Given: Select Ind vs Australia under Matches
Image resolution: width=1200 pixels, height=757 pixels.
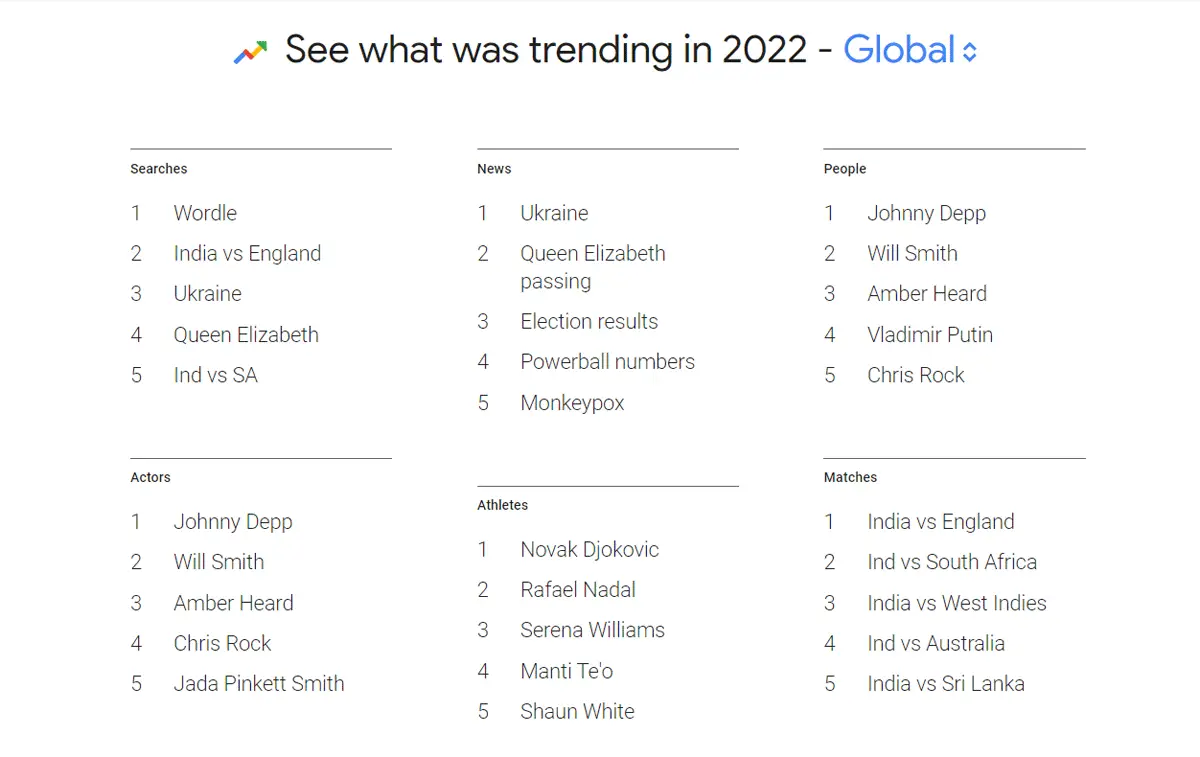Looking at the screenshot, I should coord(936,644).
